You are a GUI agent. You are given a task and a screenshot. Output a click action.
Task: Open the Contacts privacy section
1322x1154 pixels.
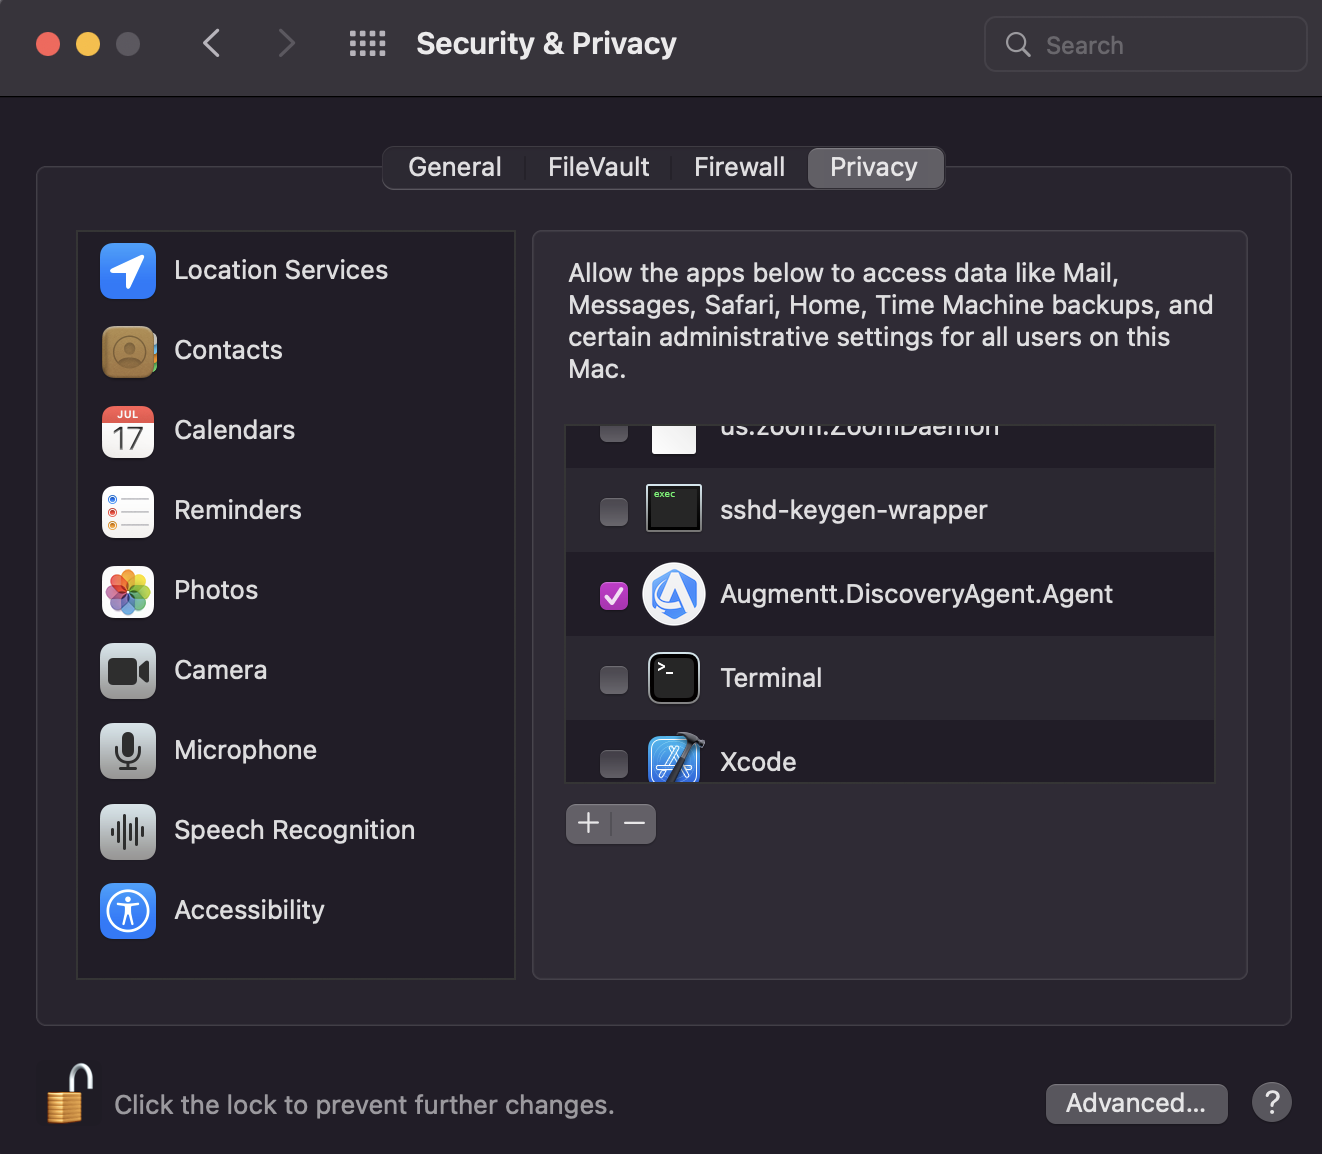[x=127, y=351]
